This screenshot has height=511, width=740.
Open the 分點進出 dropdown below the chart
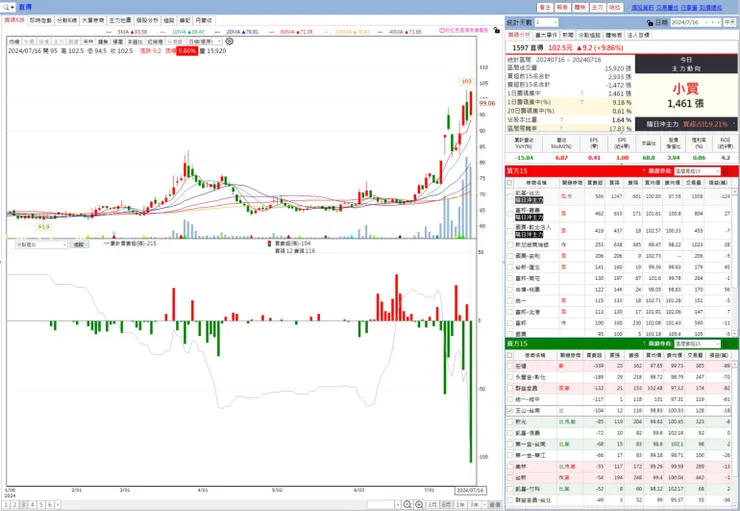[41, 244]
